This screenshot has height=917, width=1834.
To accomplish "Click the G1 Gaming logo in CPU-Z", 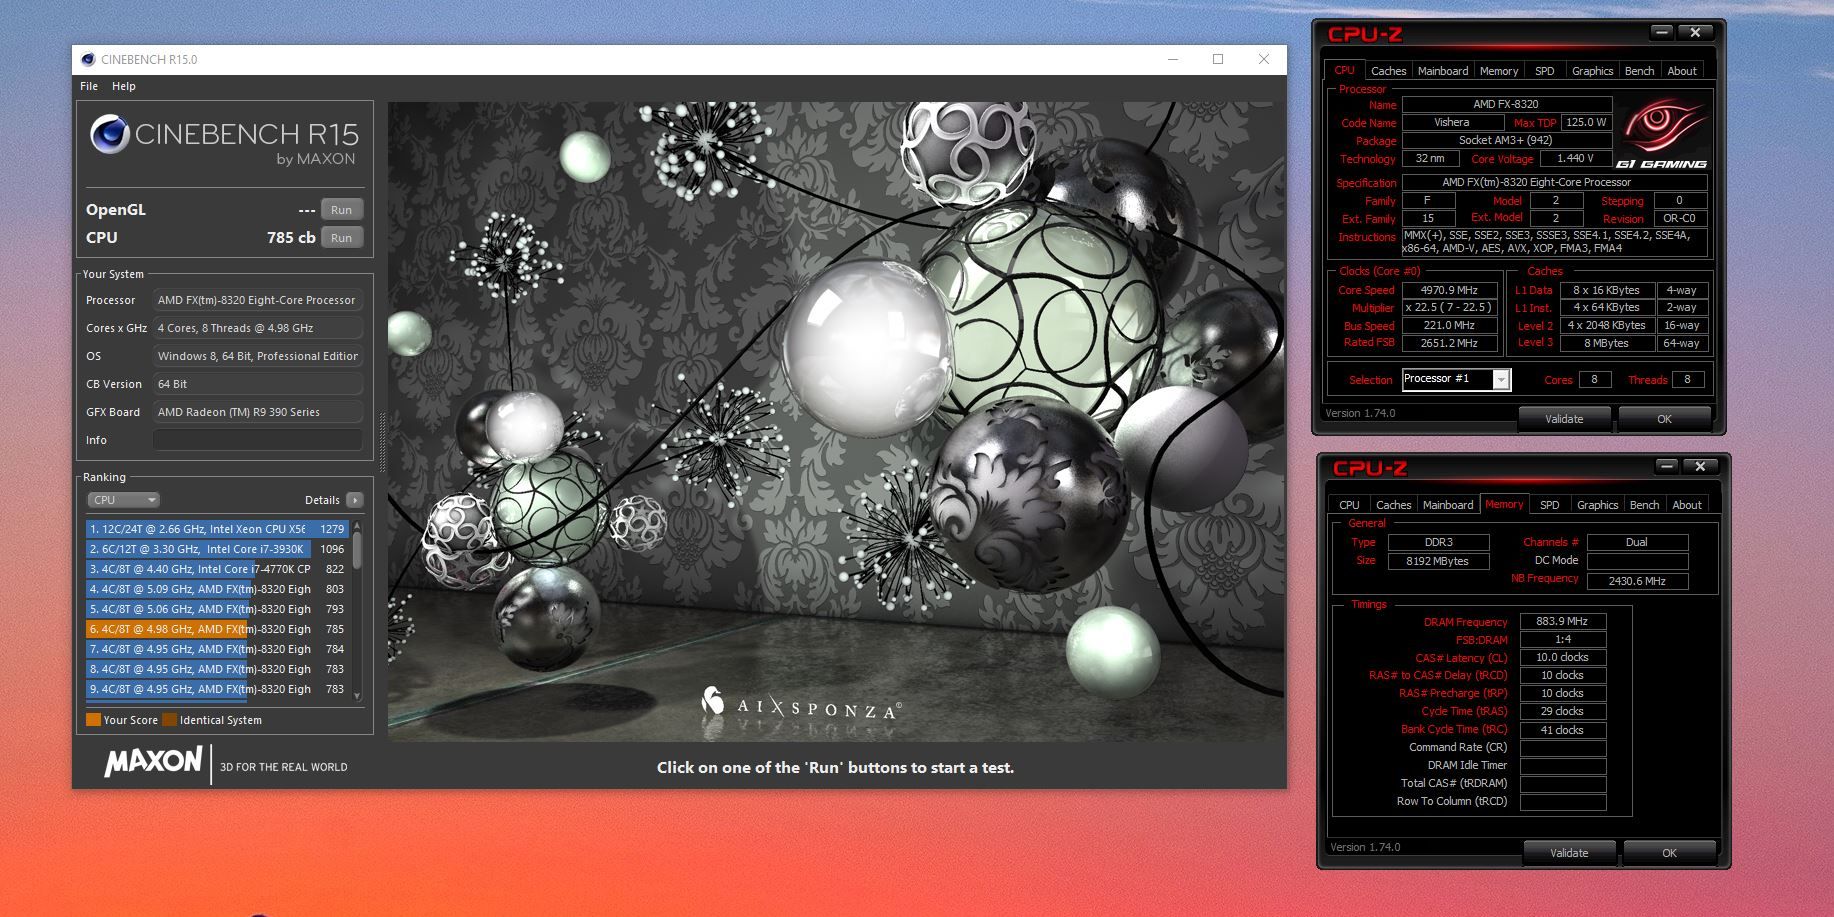I will click(1662, 131).
